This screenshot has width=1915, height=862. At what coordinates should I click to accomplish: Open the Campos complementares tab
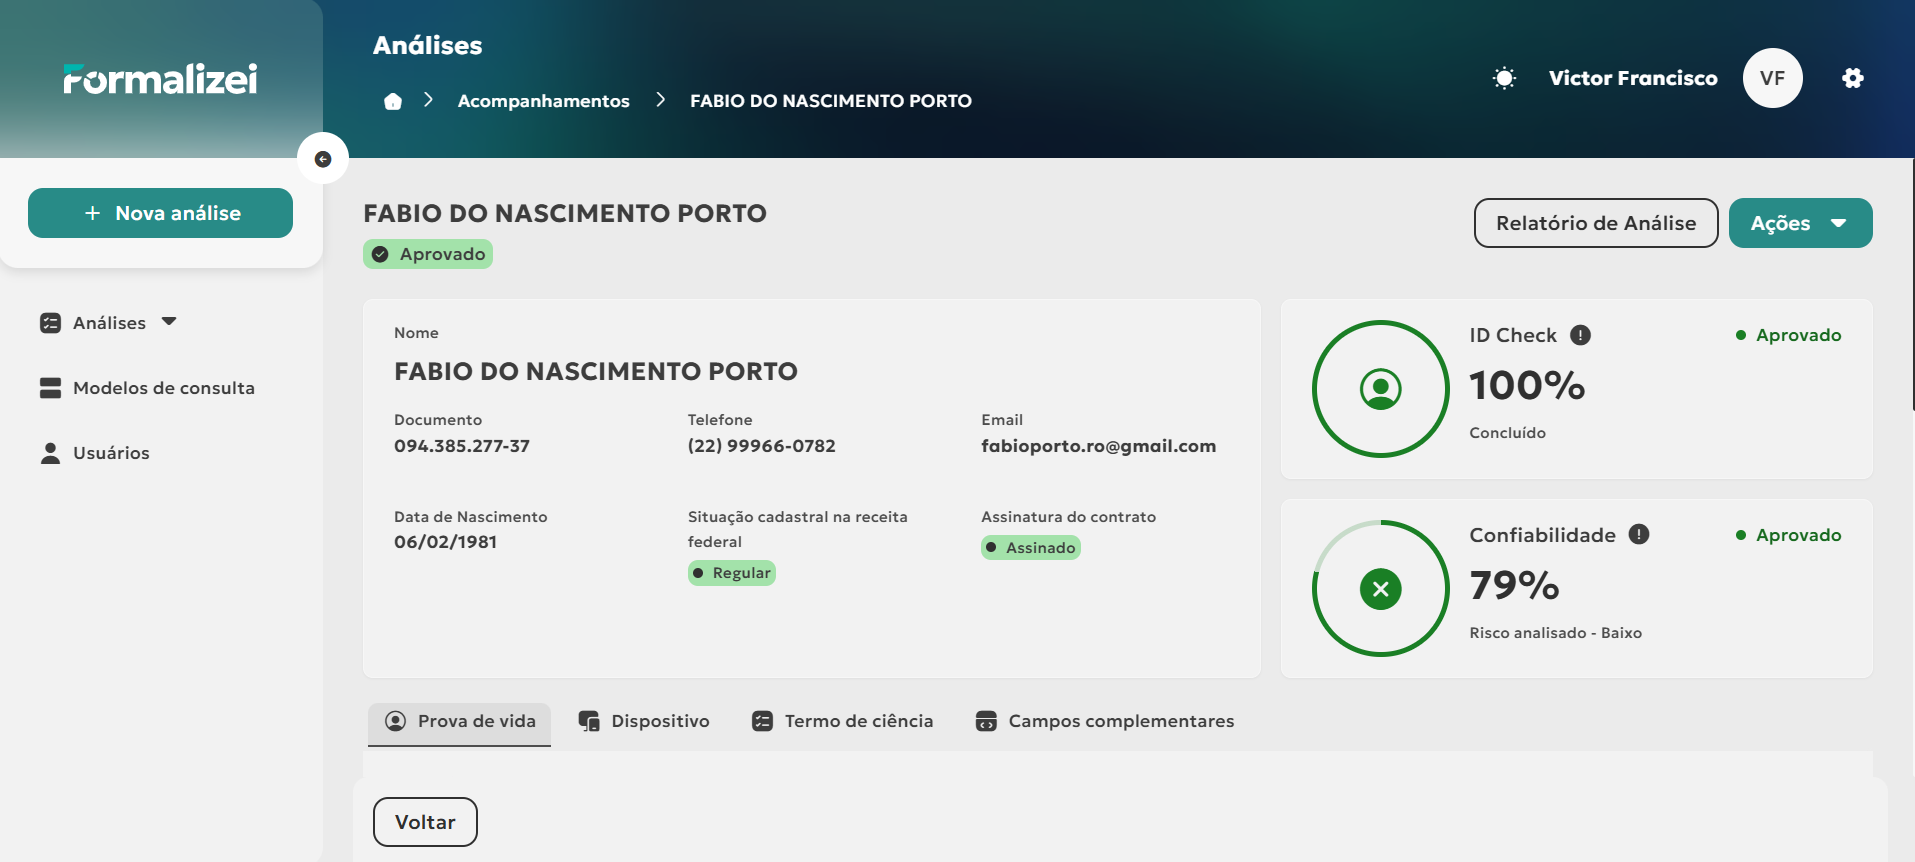click(1105, 722)
